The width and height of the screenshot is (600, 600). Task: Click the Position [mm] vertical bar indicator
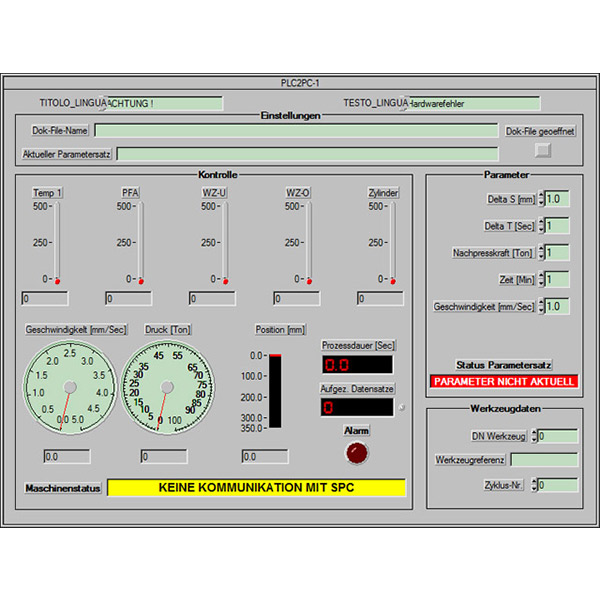[275, 391]
